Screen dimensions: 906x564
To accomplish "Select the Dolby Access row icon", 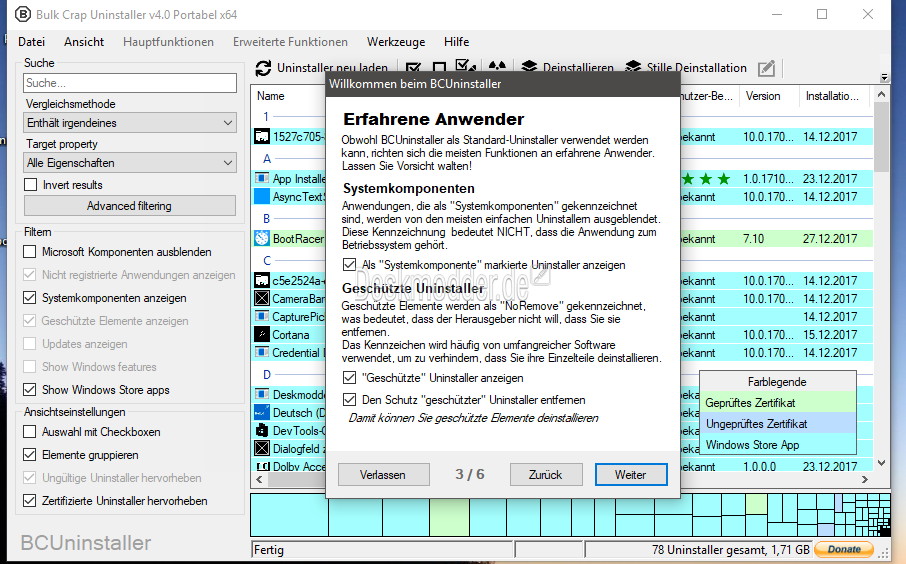I will click(262, 466).
